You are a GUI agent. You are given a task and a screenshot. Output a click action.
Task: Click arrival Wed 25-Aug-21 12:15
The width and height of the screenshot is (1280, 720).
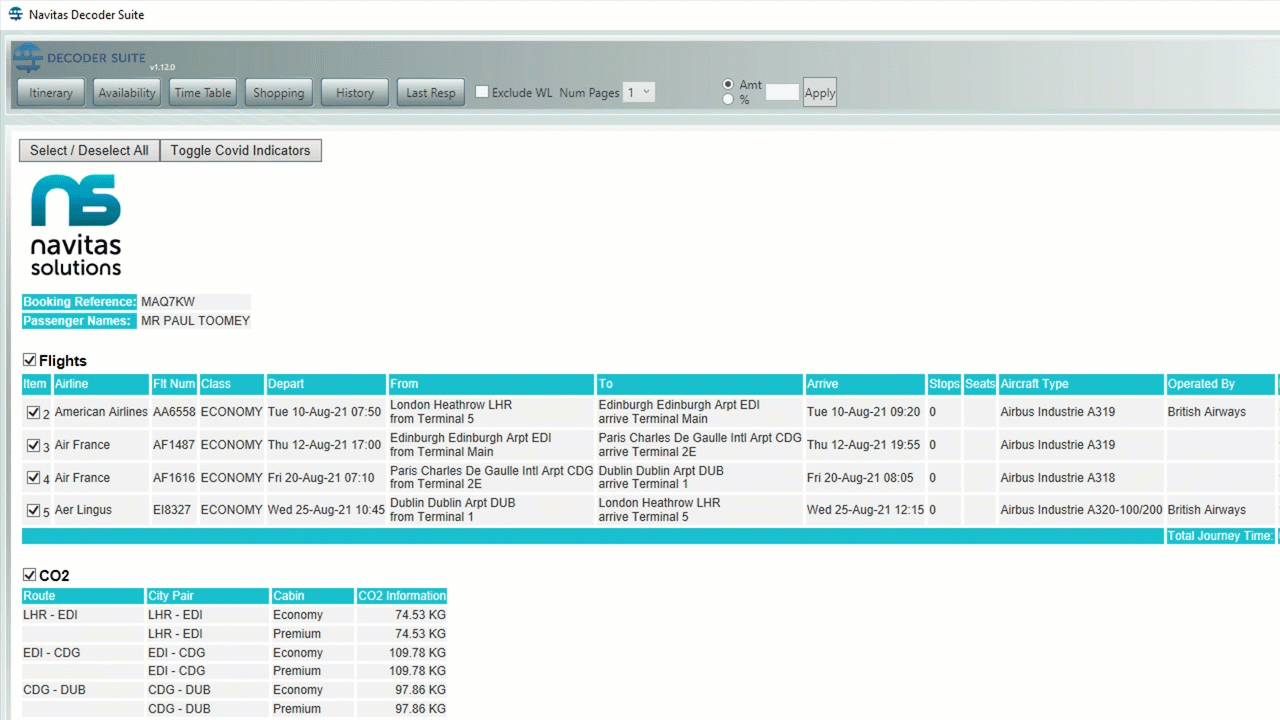tap(863, 510)
